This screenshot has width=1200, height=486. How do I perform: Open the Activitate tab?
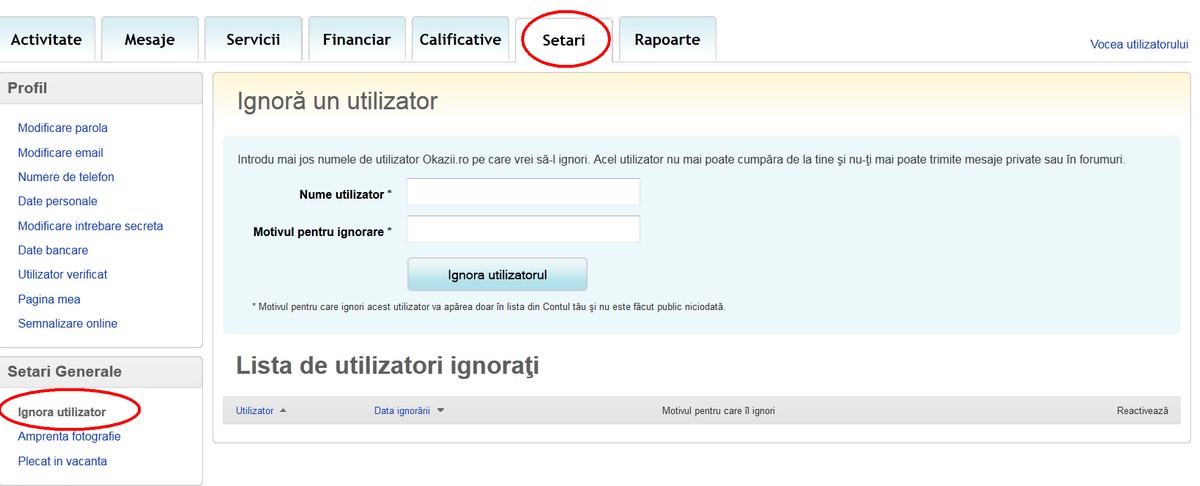tap(46, 40)
